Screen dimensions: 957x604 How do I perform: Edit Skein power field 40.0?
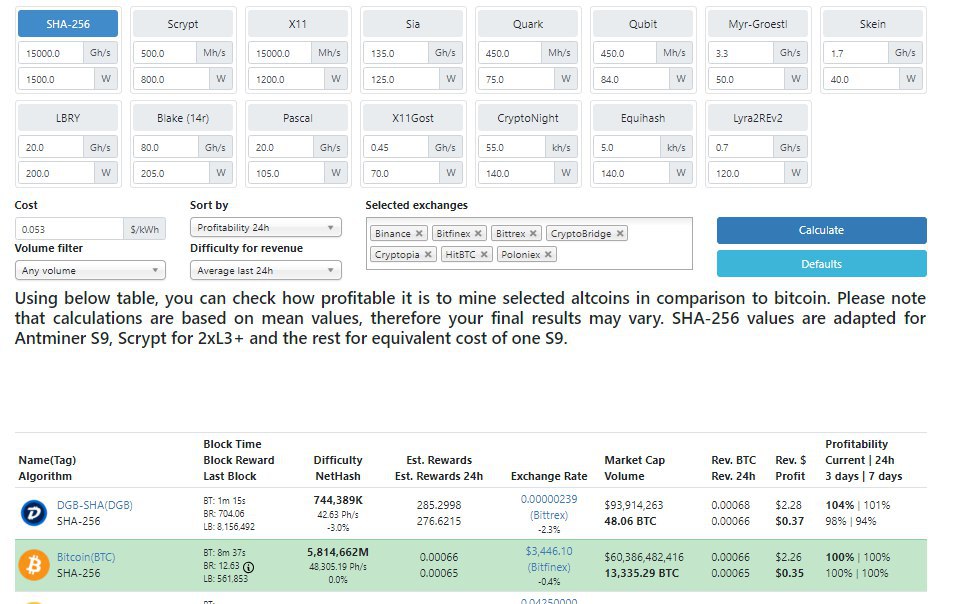pyautogui.click(x=861, y=79)
